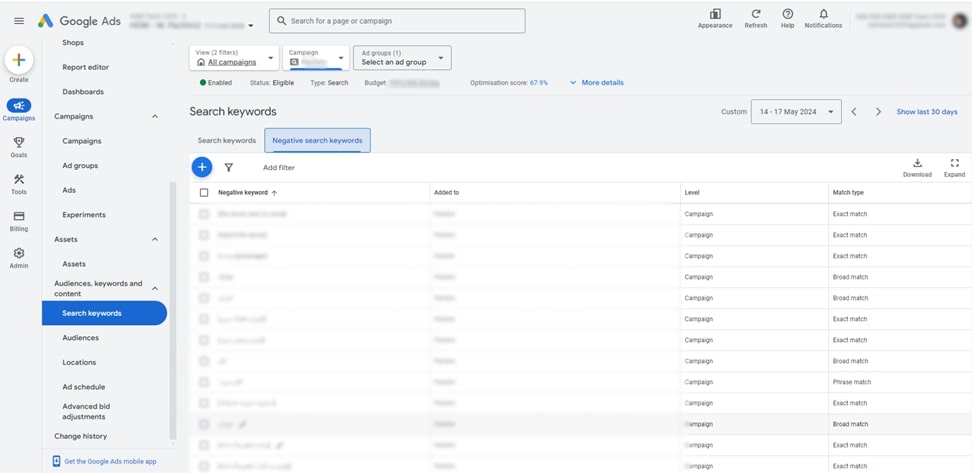Open Ad schedule in sidebar
This screenshot has height=473, width=972.
tap(84, 387)
